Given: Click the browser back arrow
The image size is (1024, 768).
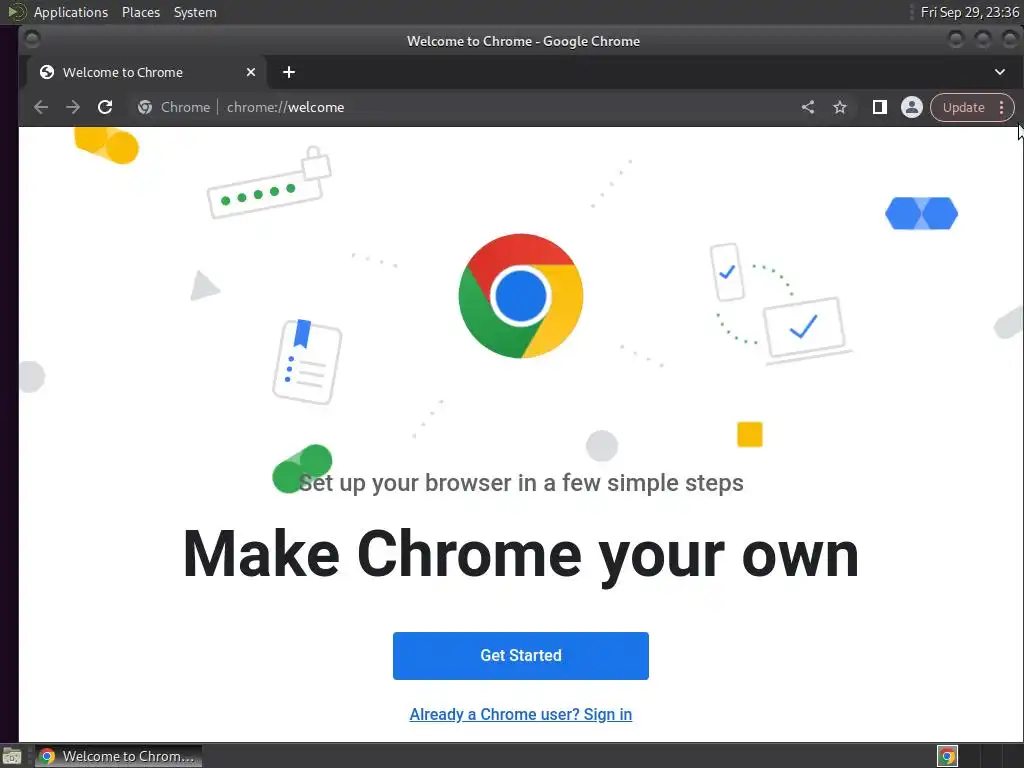Looking at the screenshot, I should [40, 107].
